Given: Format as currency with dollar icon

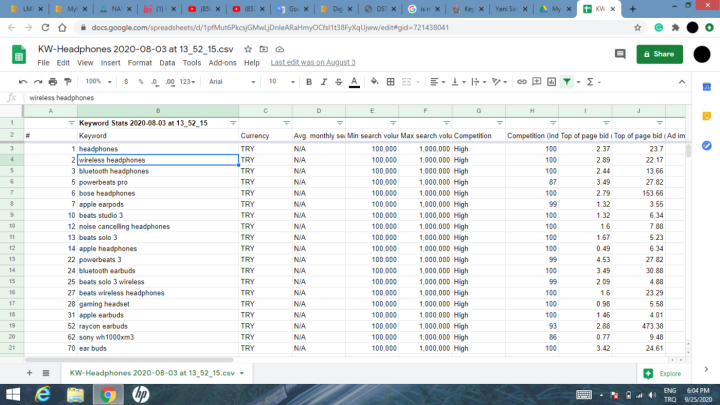Looking at the screenshot, I should click(x=126, y=82).
